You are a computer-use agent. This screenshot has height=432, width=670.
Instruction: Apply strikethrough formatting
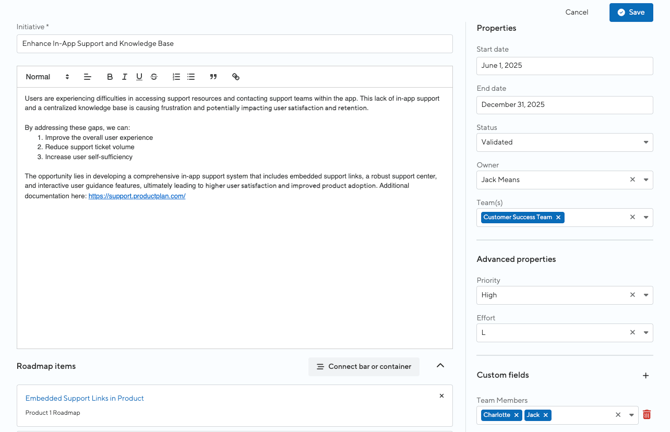tap(154, 77)
